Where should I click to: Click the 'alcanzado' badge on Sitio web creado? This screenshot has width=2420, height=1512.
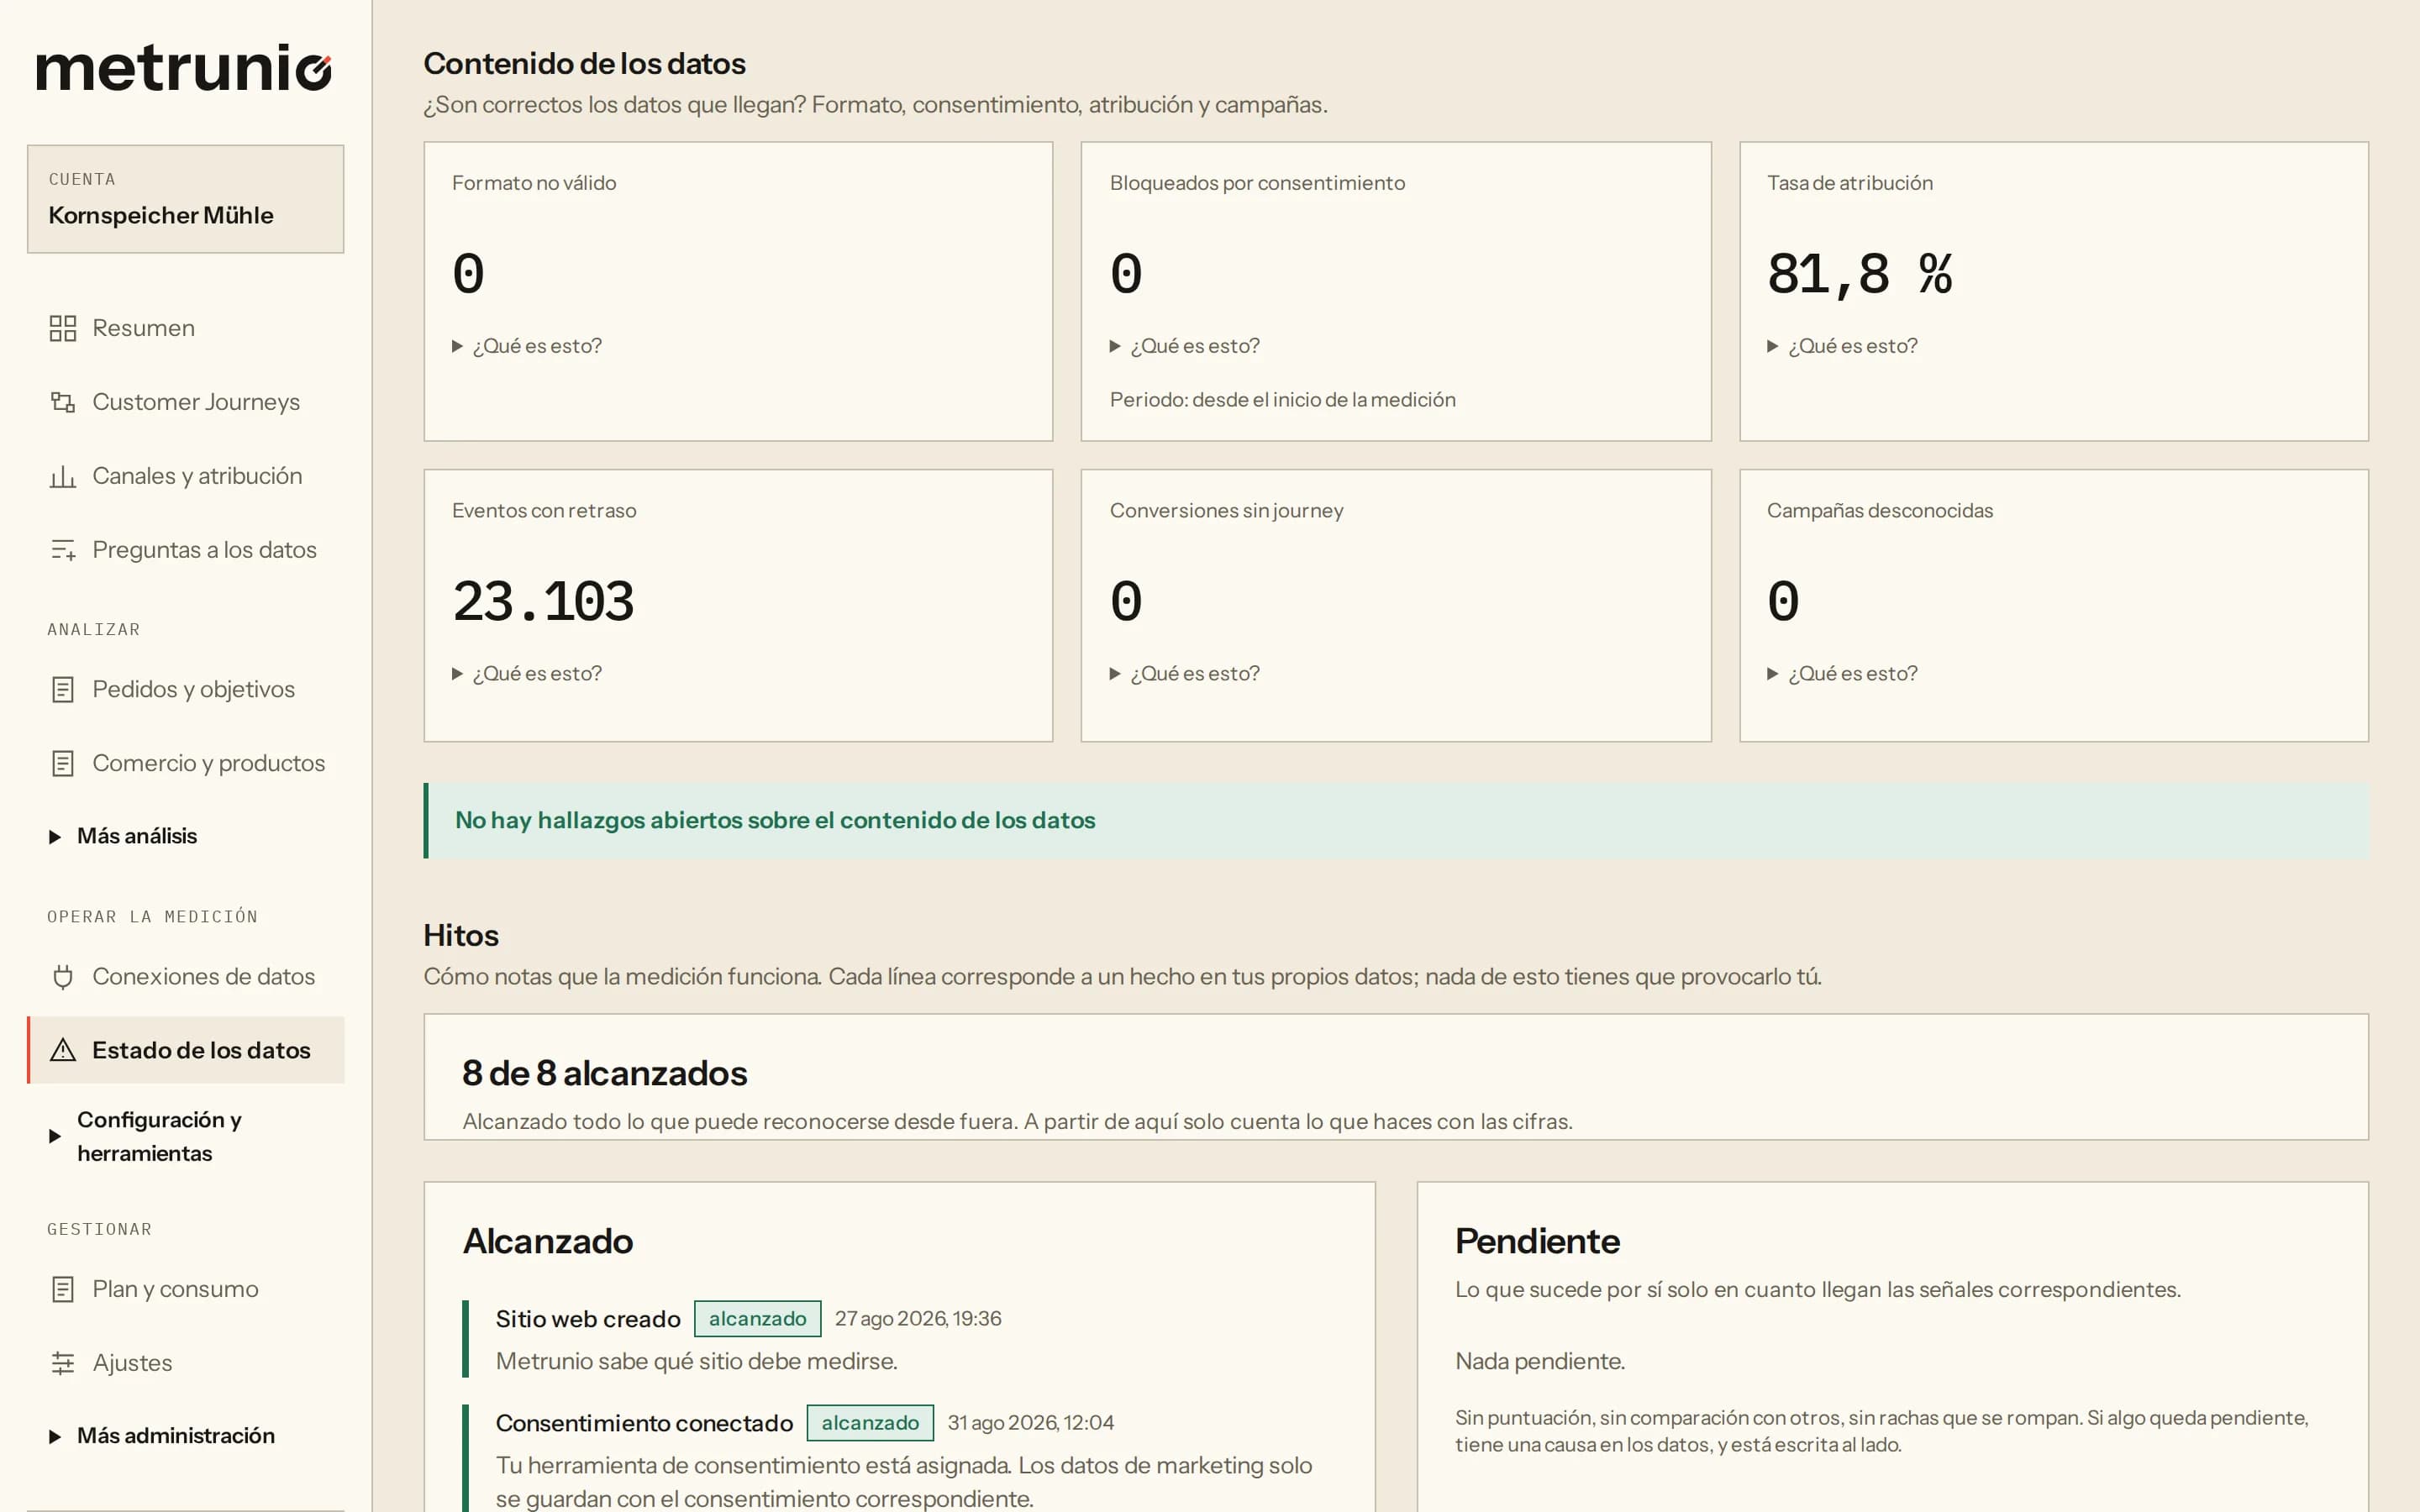tap(758, 1319)
